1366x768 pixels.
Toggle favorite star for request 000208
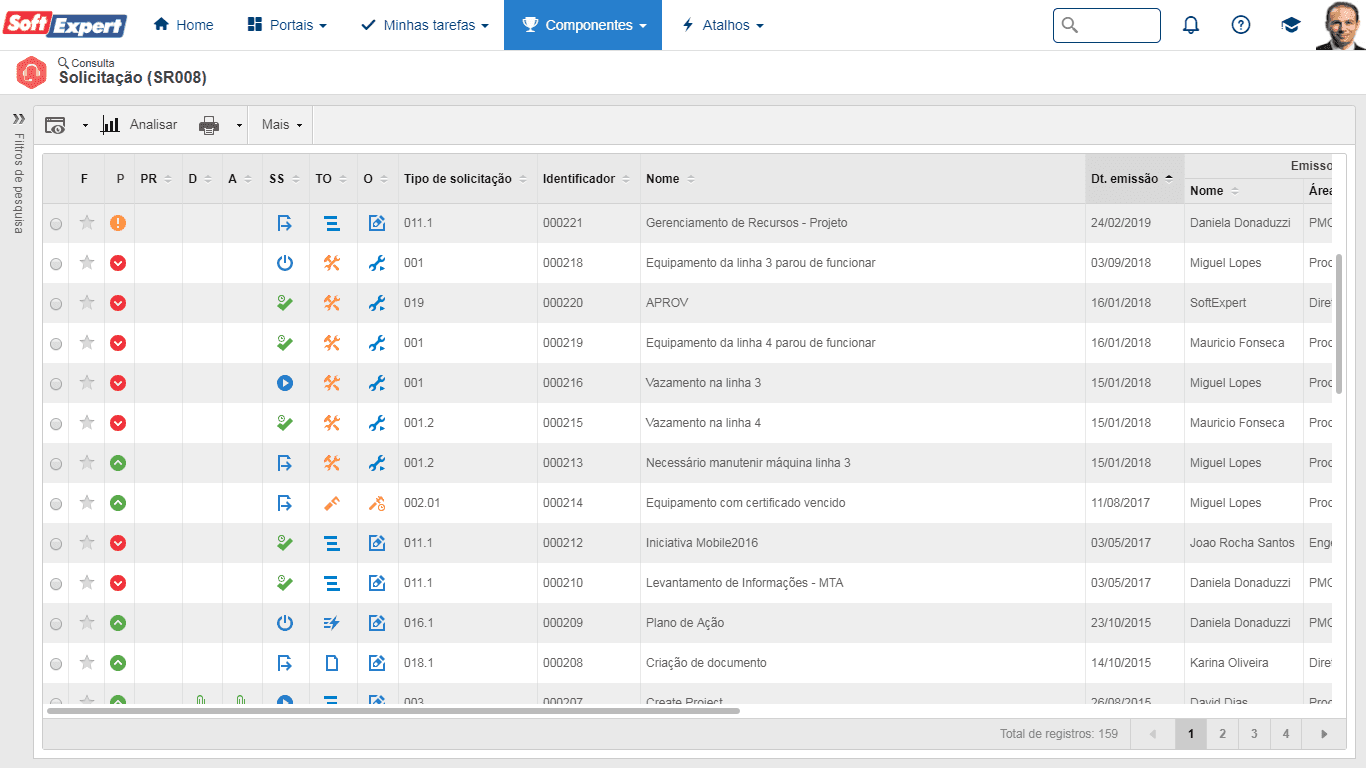(87, 662)
